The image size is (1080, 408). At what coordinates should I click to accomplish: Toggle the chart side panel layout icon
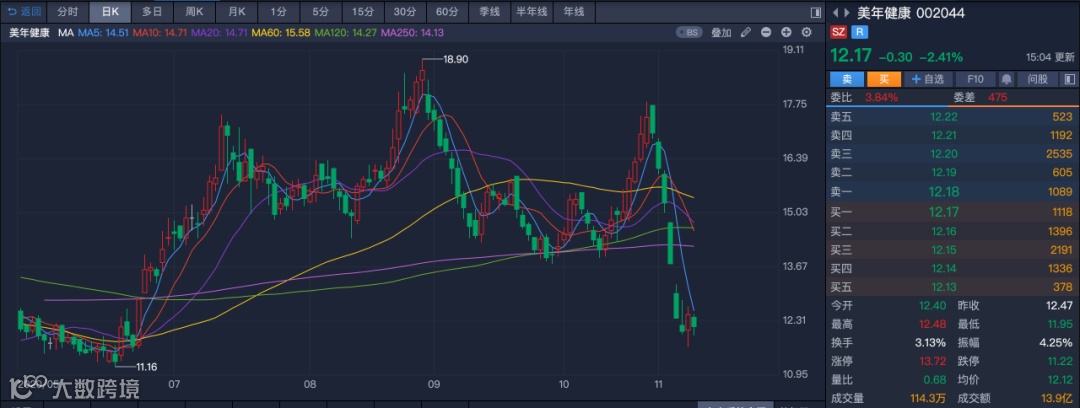816,12
